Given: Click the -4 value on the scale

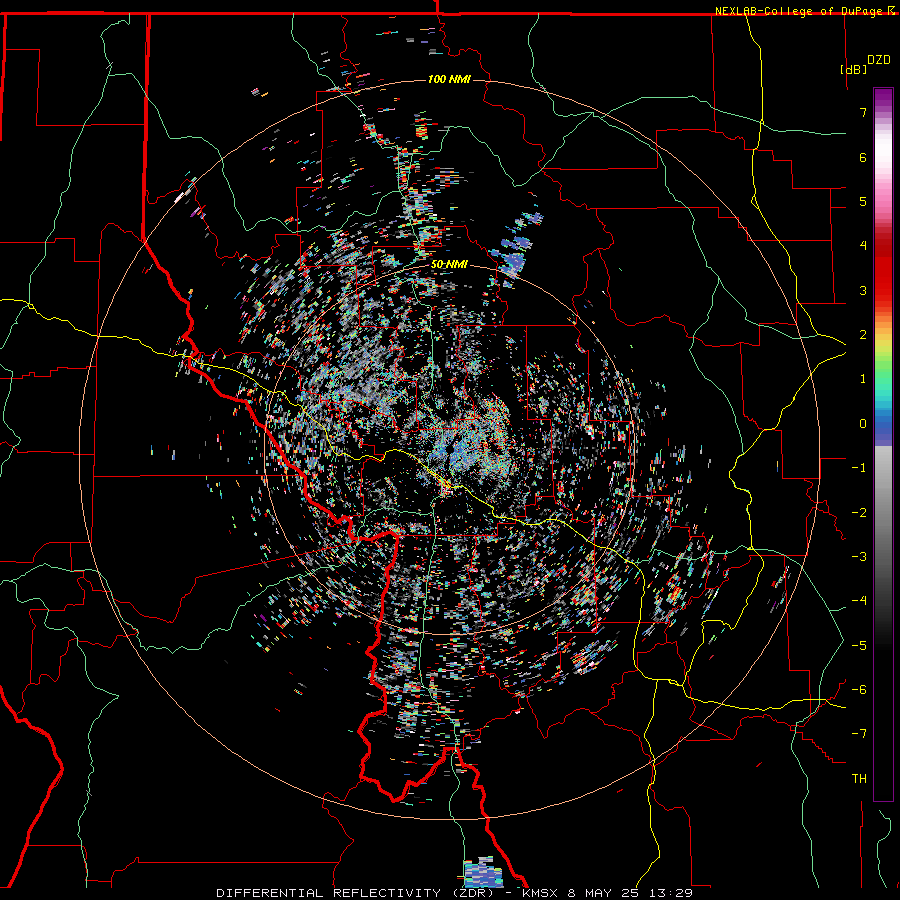Looking at the screenshot, I should tap(859, 601).
